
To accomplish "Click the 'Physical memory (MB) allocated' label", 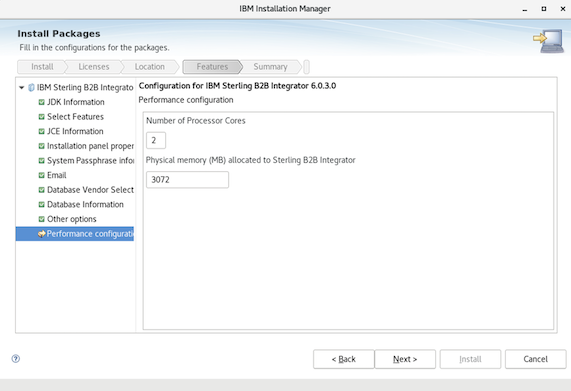I will coord(251,160).
